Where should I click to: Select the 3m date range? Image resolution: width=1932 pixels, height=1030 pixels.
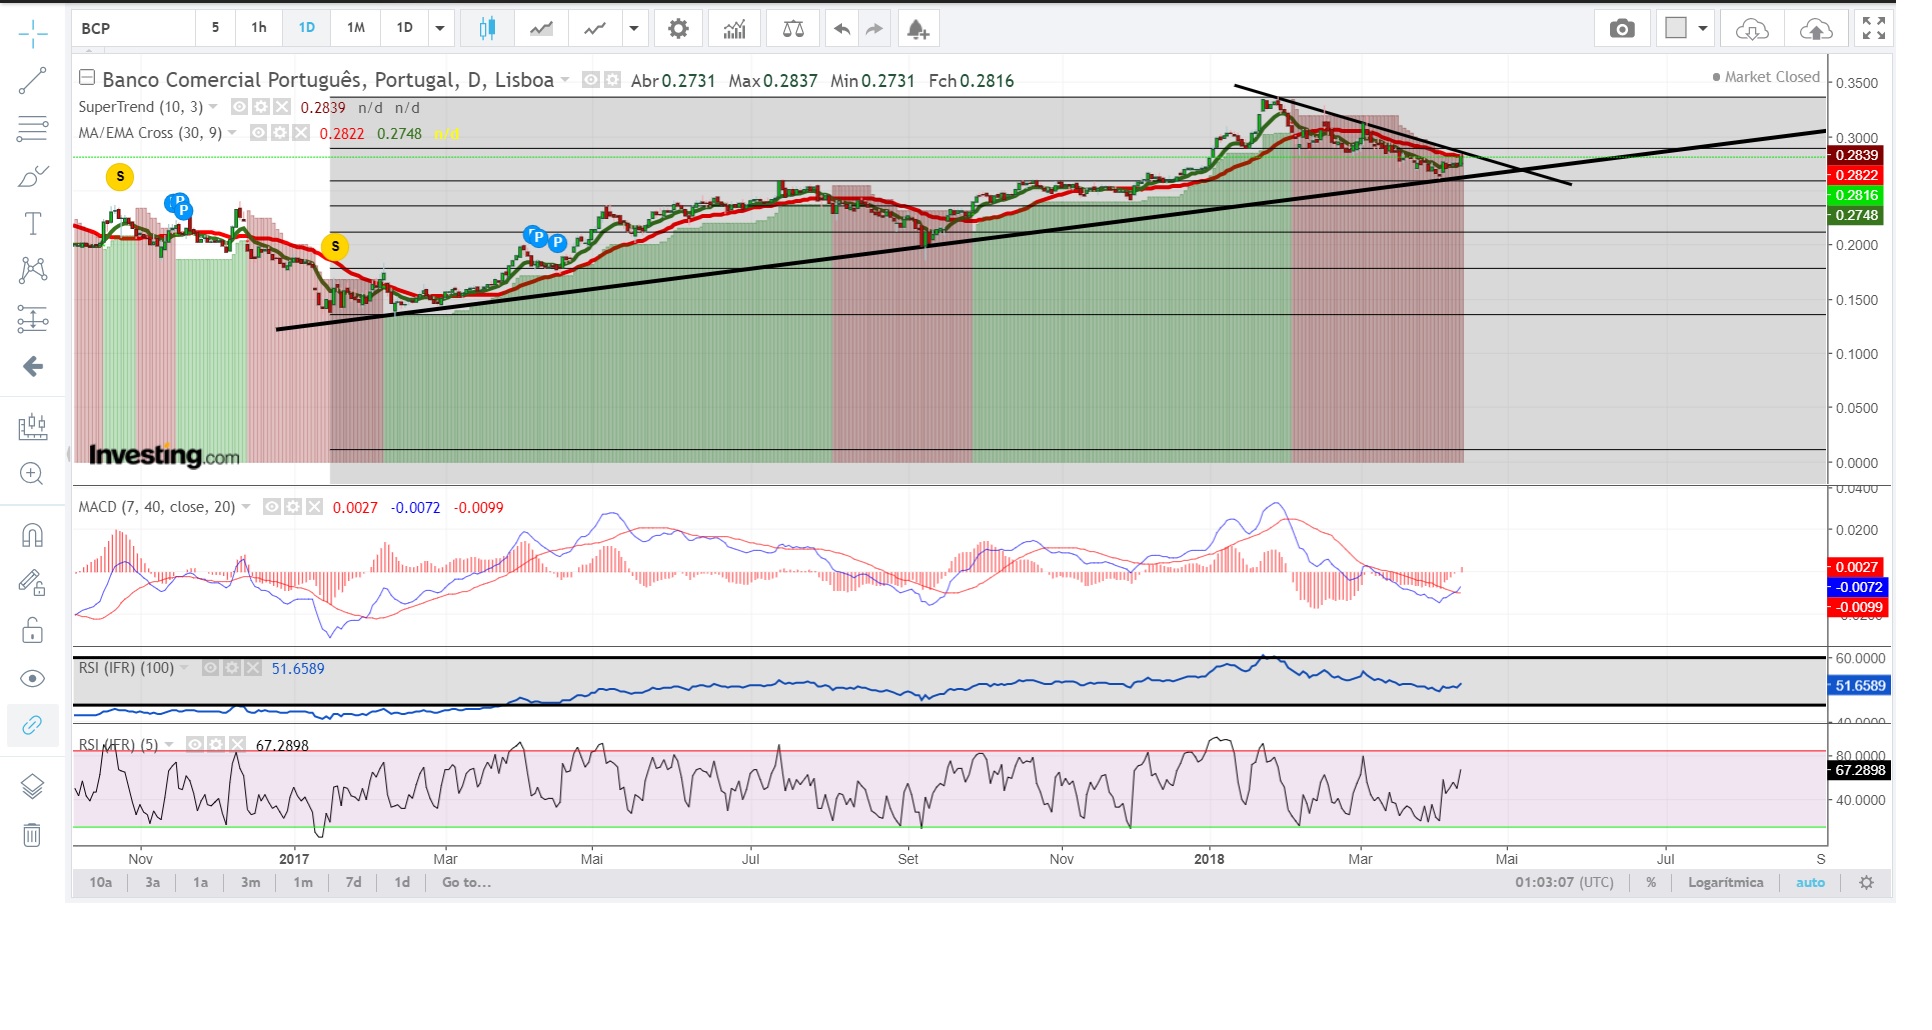(x=250, y=882)
